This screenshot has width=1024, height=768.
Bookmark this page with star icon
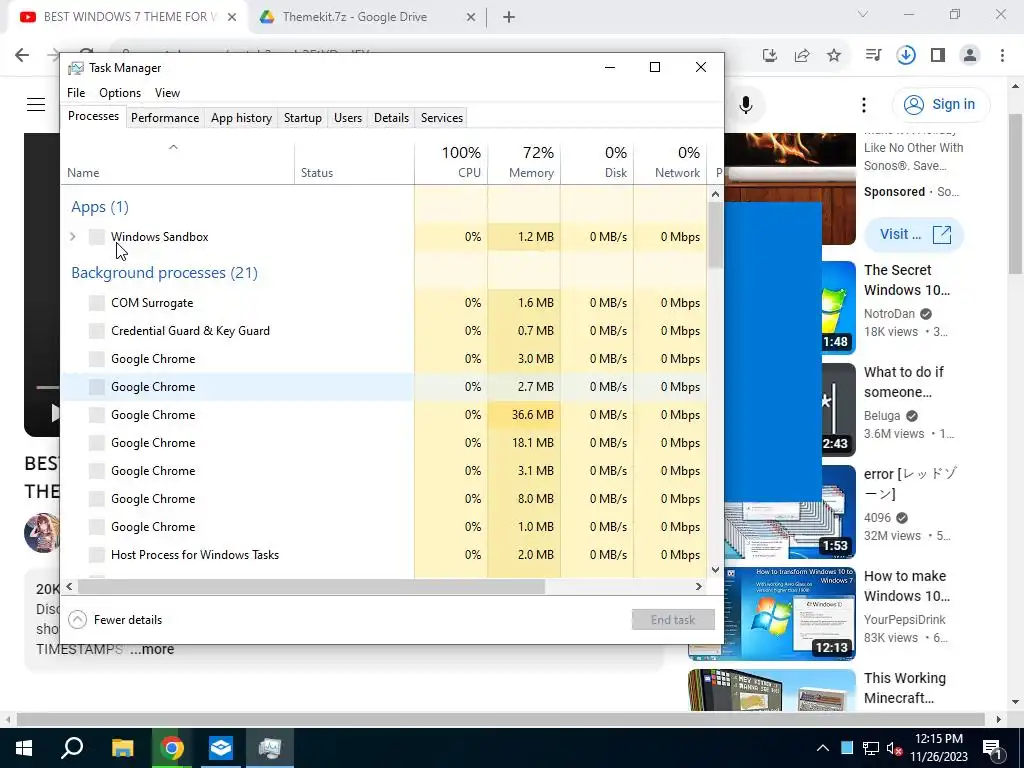pos(834,56)
